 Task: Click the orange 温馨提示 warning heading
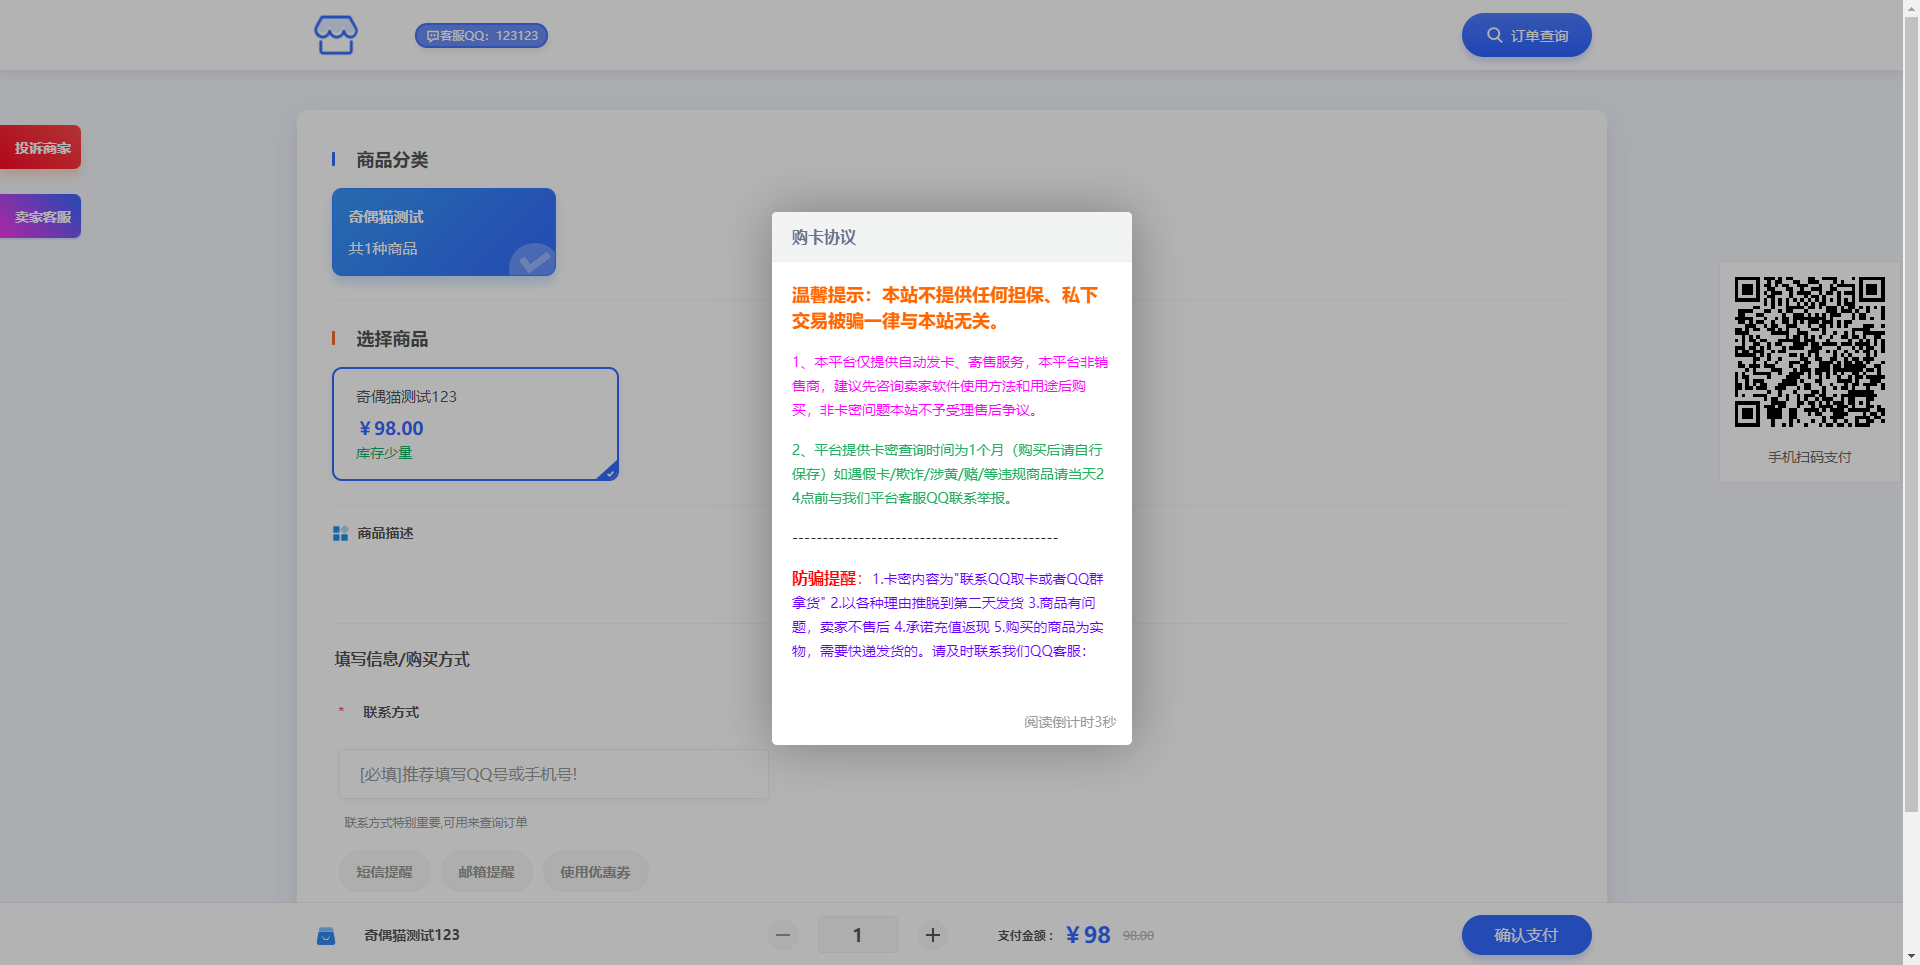945,308
